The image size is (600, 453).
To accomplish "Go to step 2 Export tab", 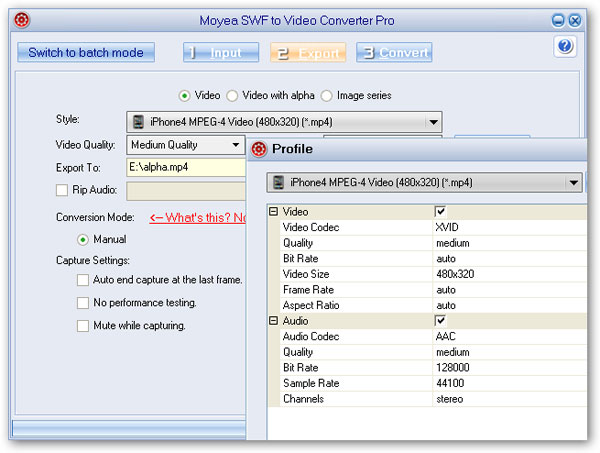I will click(x=308, y=52).
